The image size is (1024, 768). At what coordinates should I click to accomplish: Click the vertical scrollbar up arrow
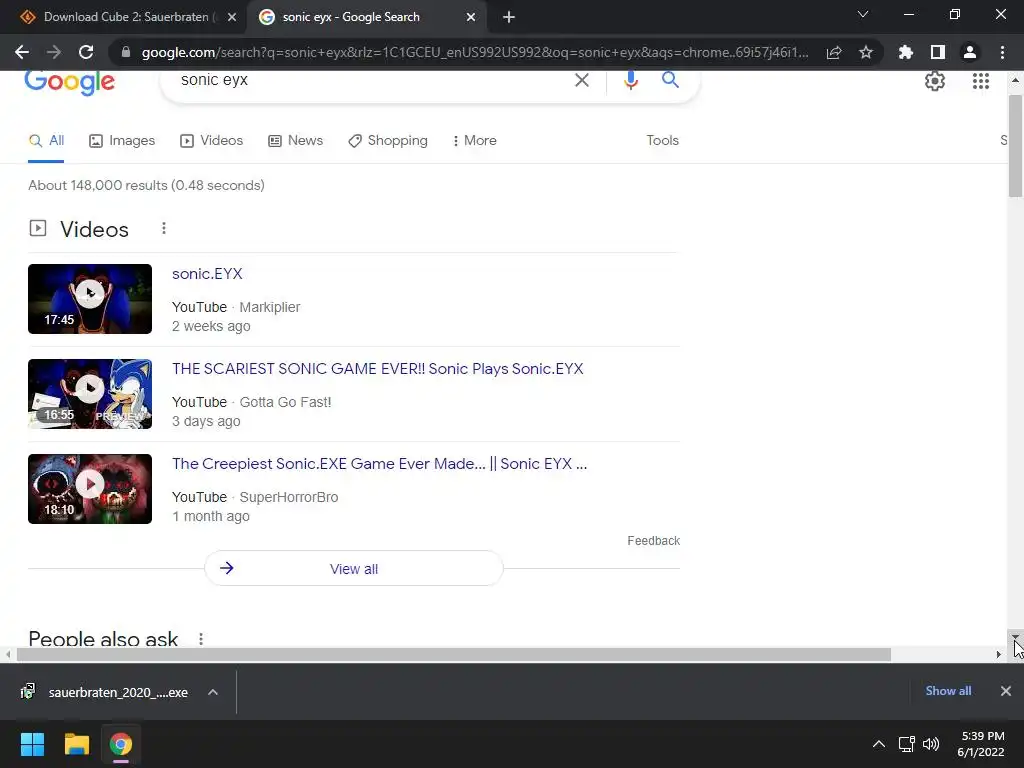[x=1015, y=80]
